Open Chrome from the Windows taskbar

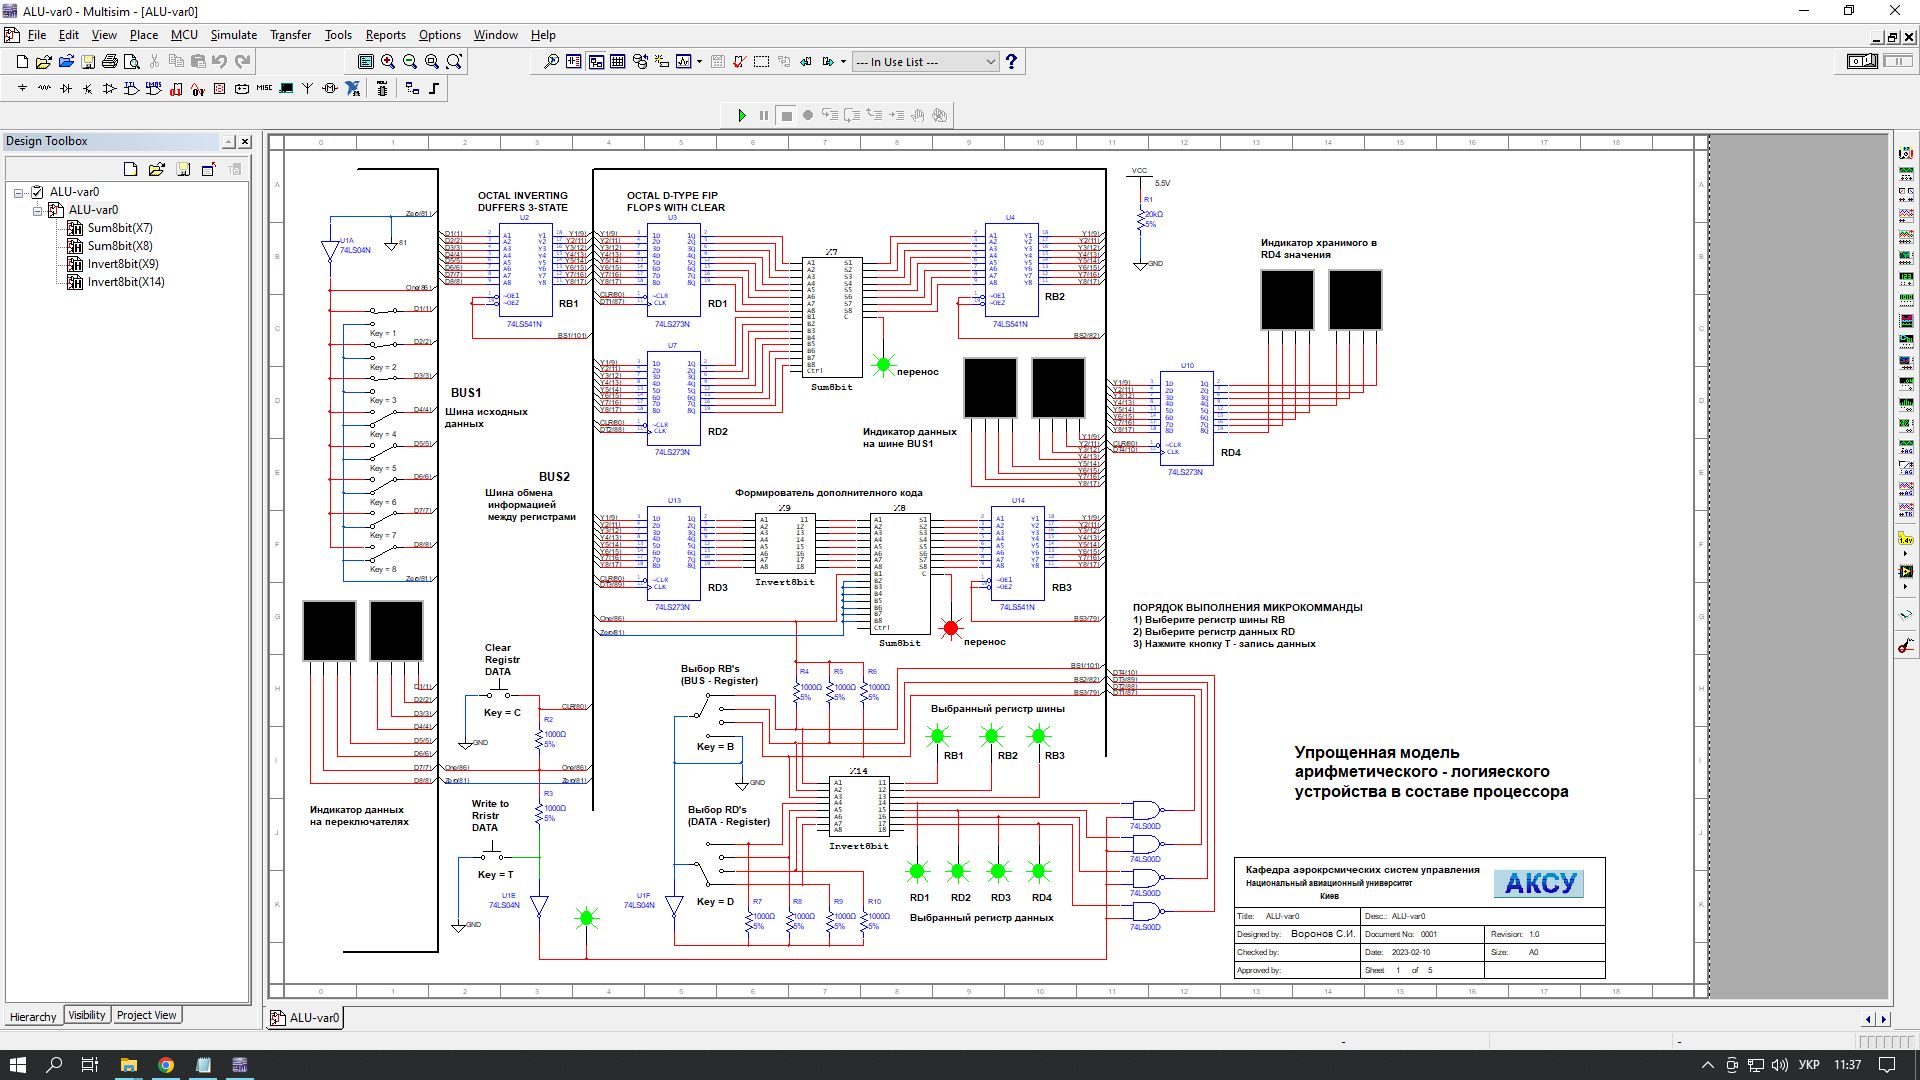pyautogui.click(x=166, y=1065)
